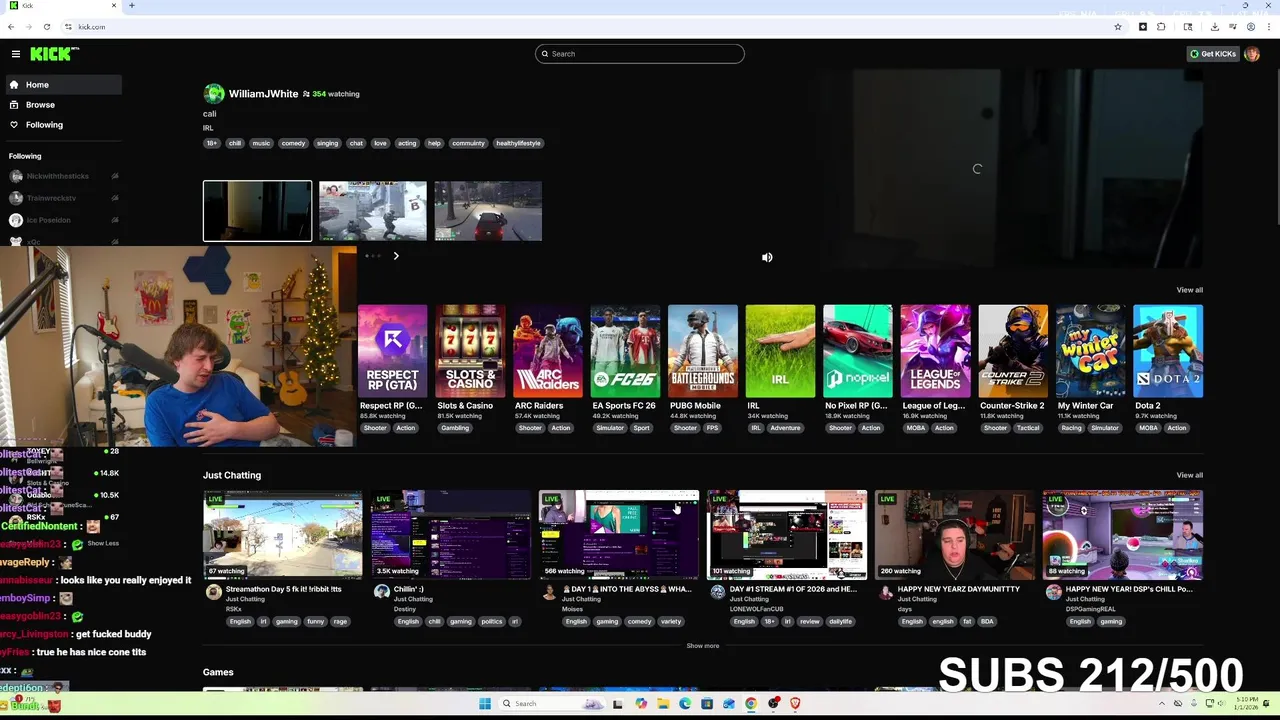Unmute the featured stream volume icon
The height and width of the screenshot is (720, 1280).
767,258
